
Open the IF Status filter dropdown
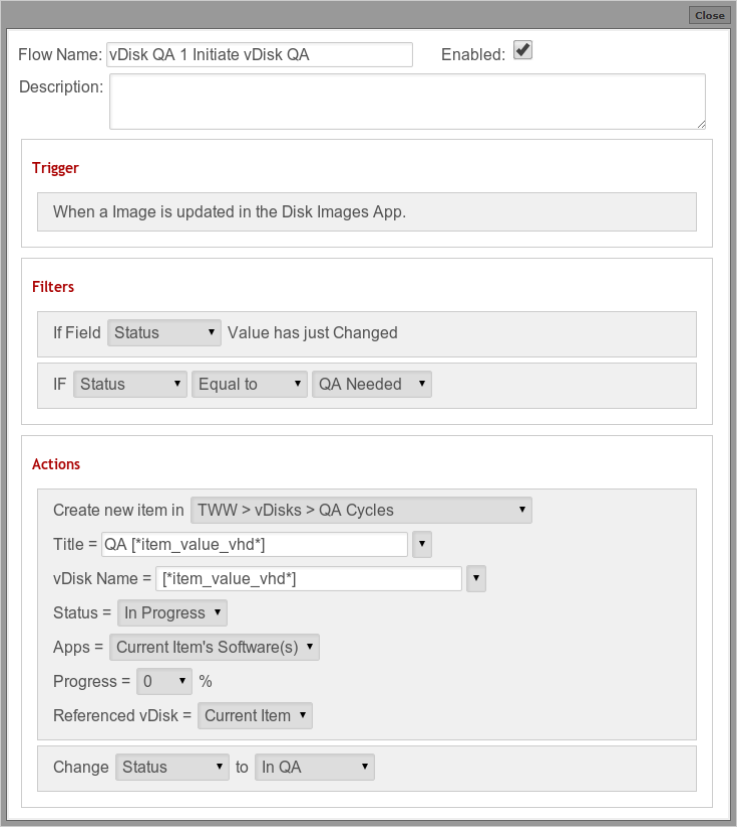tap(130, 384)
